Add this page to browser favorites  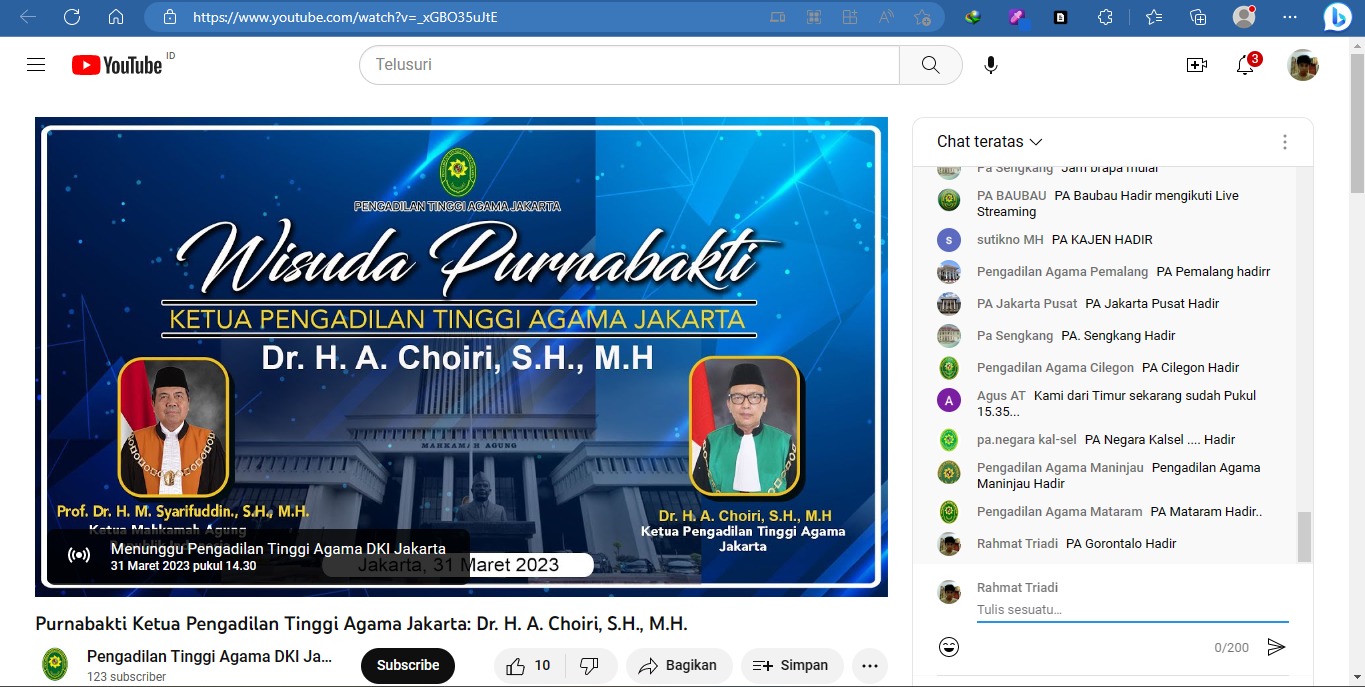tap(922, 17)
